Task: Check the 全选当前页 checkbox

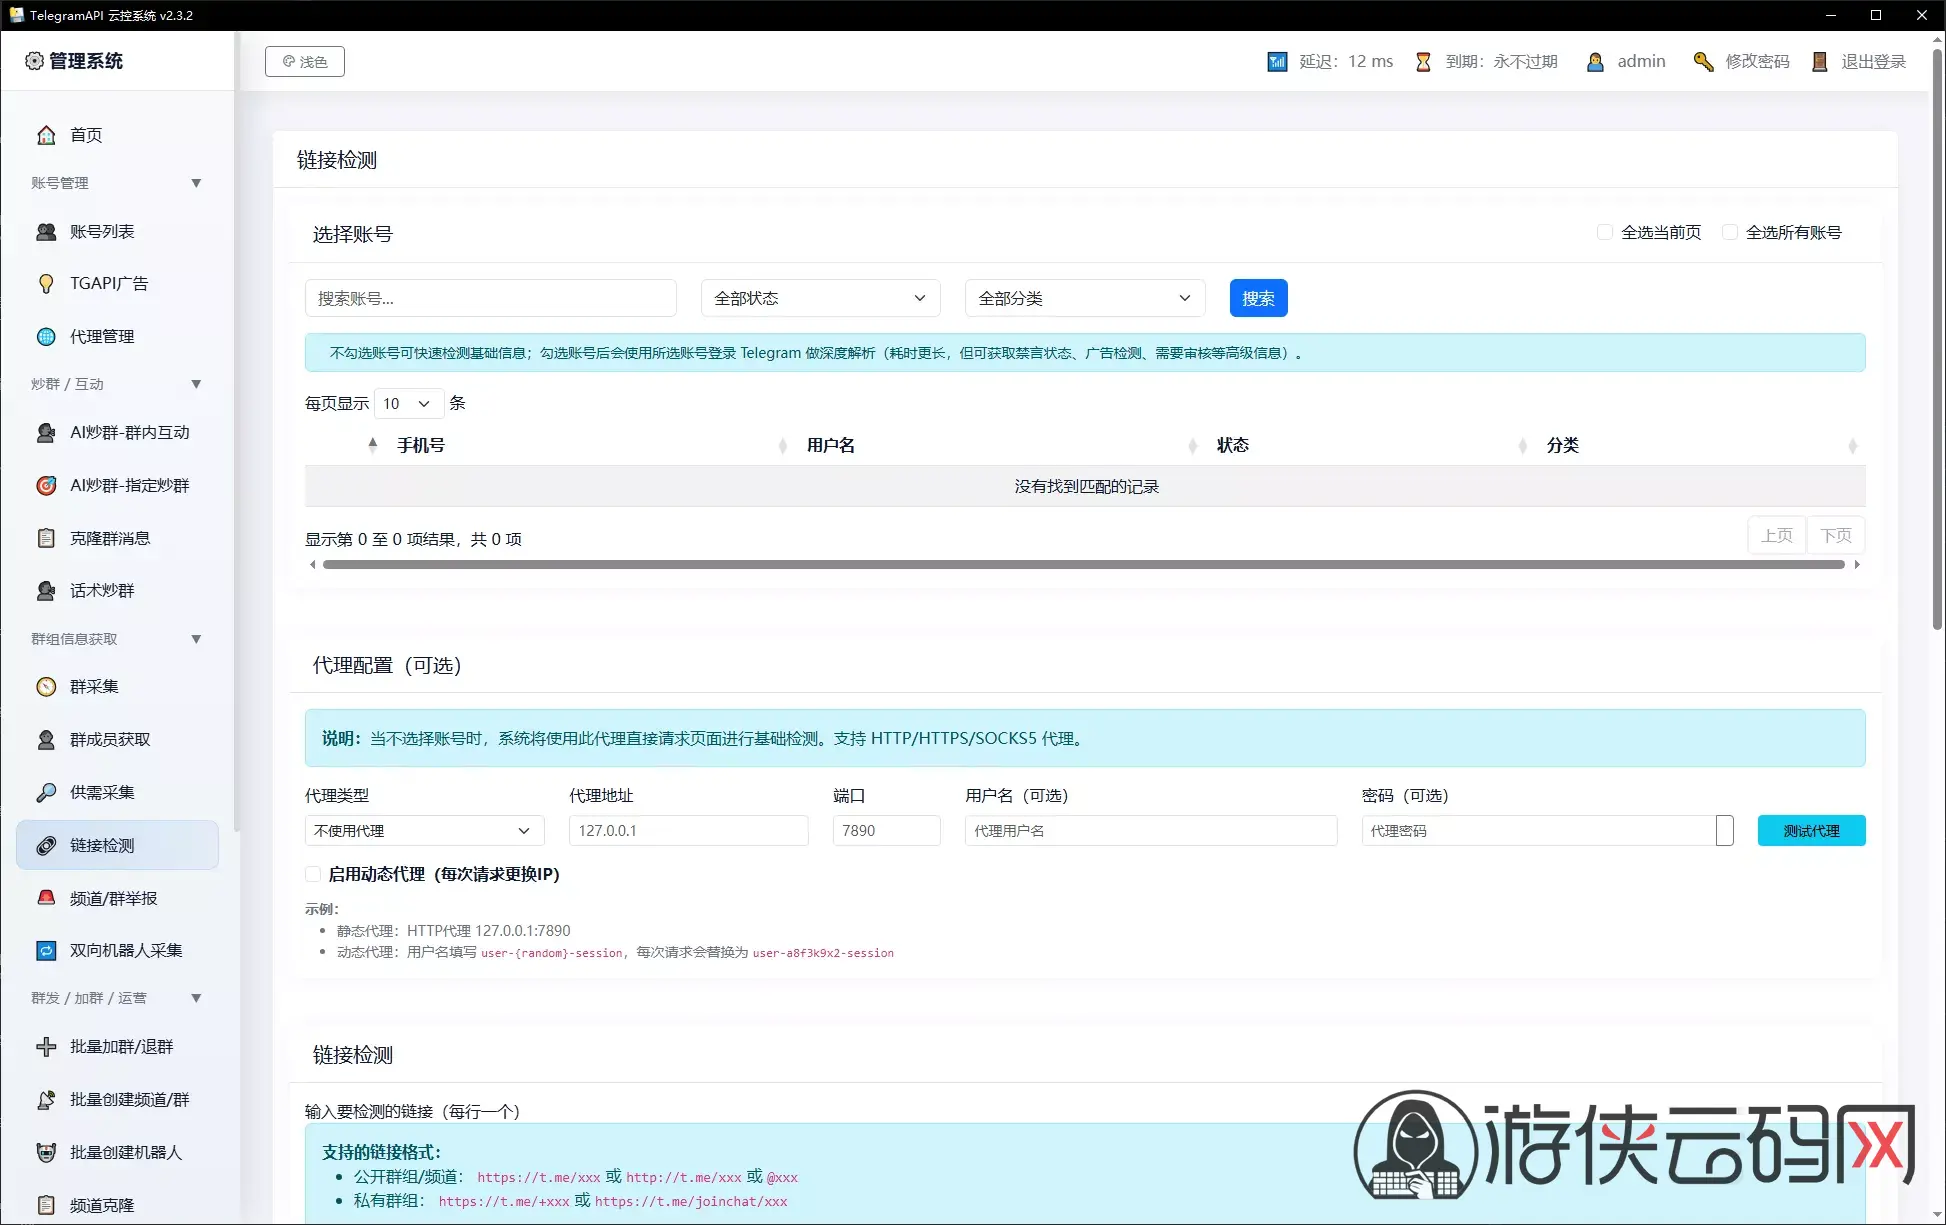Action: (x=1605, y=232)
